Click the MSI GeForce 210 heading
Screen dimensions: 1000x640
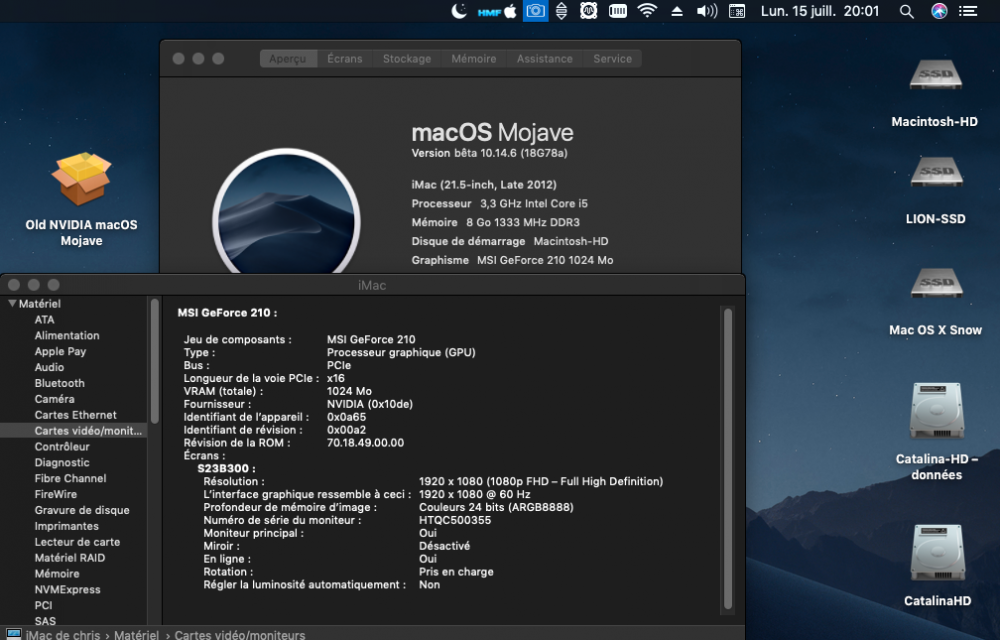(227, 312)
